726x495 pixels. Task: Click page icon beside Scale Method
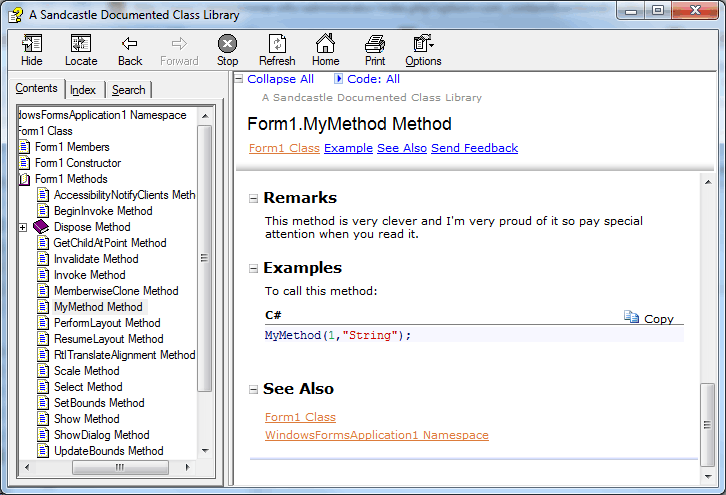(43, 371)
